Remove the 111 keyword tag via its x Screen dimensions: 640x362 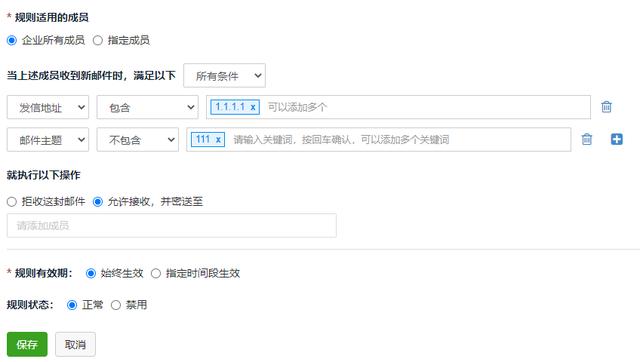tap(218, 140)
